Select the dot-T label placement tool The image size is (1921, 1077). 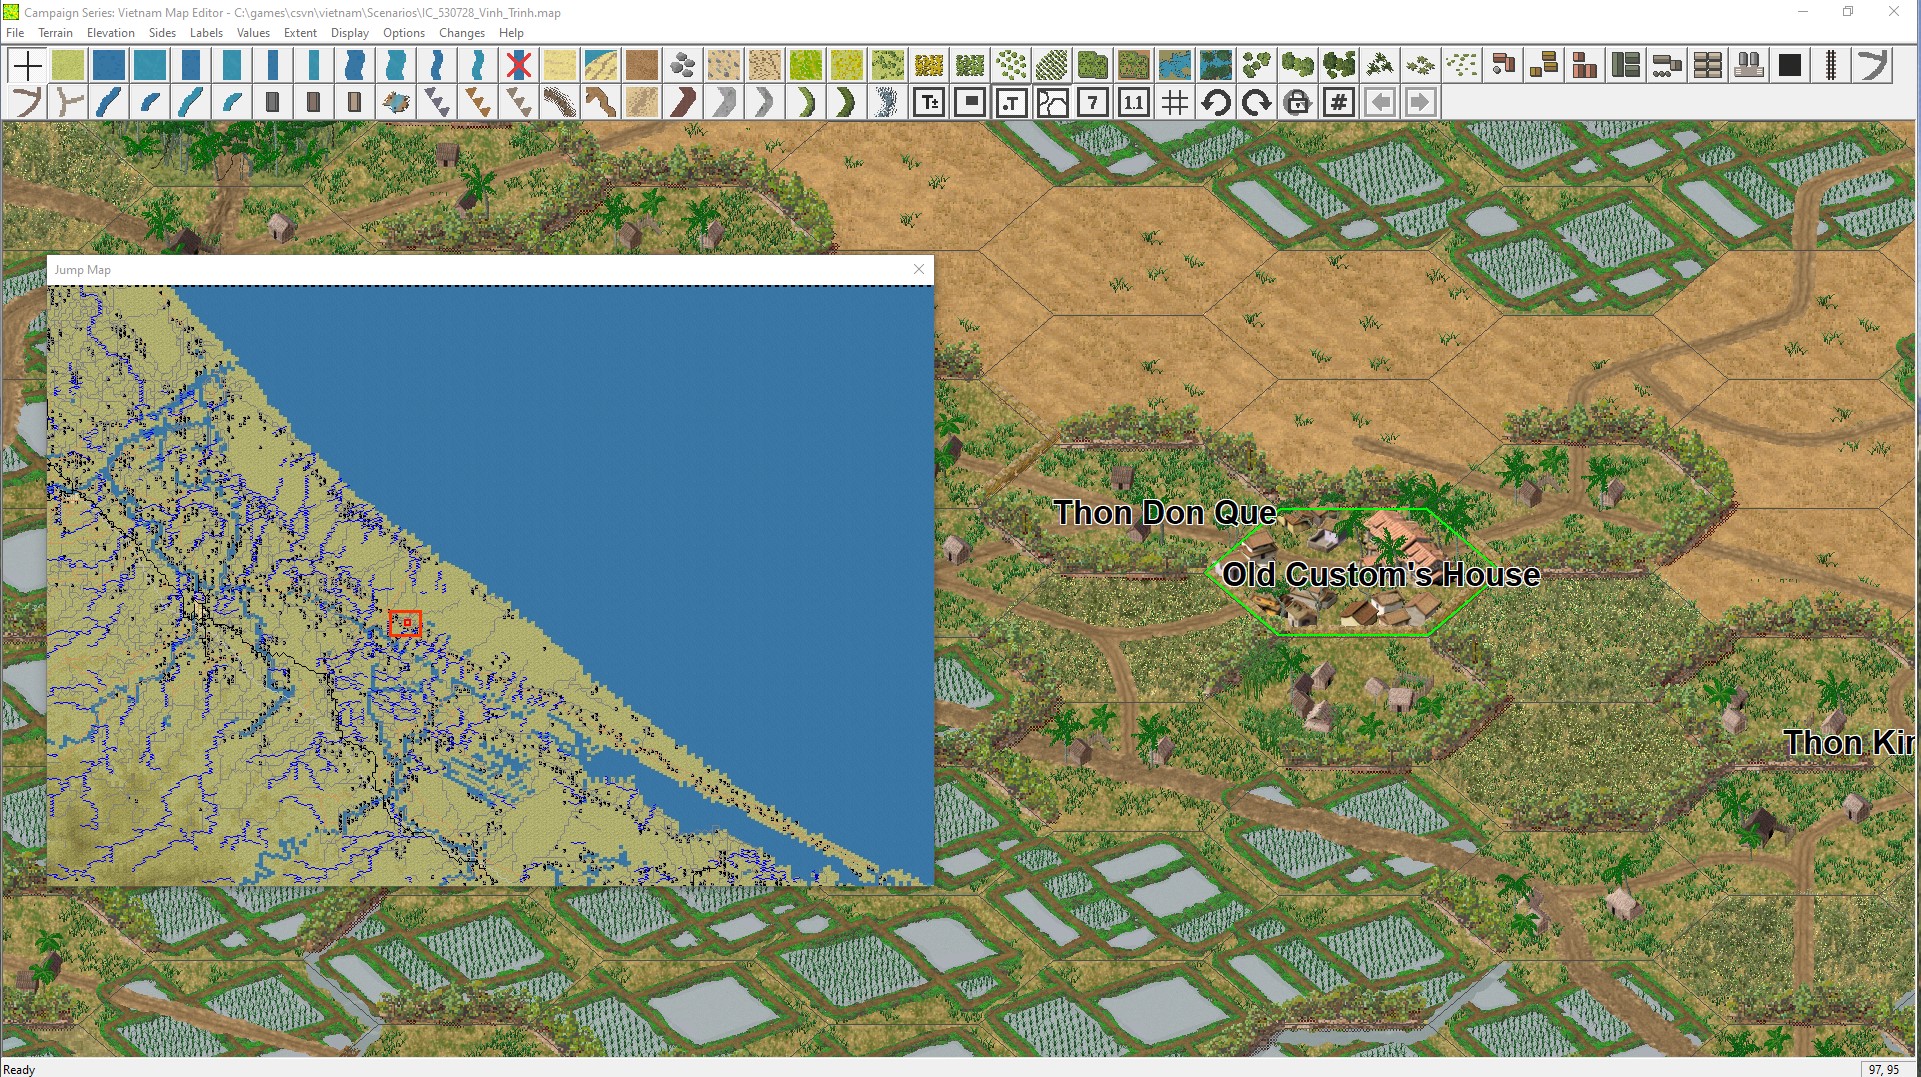tap(1011, 102)
